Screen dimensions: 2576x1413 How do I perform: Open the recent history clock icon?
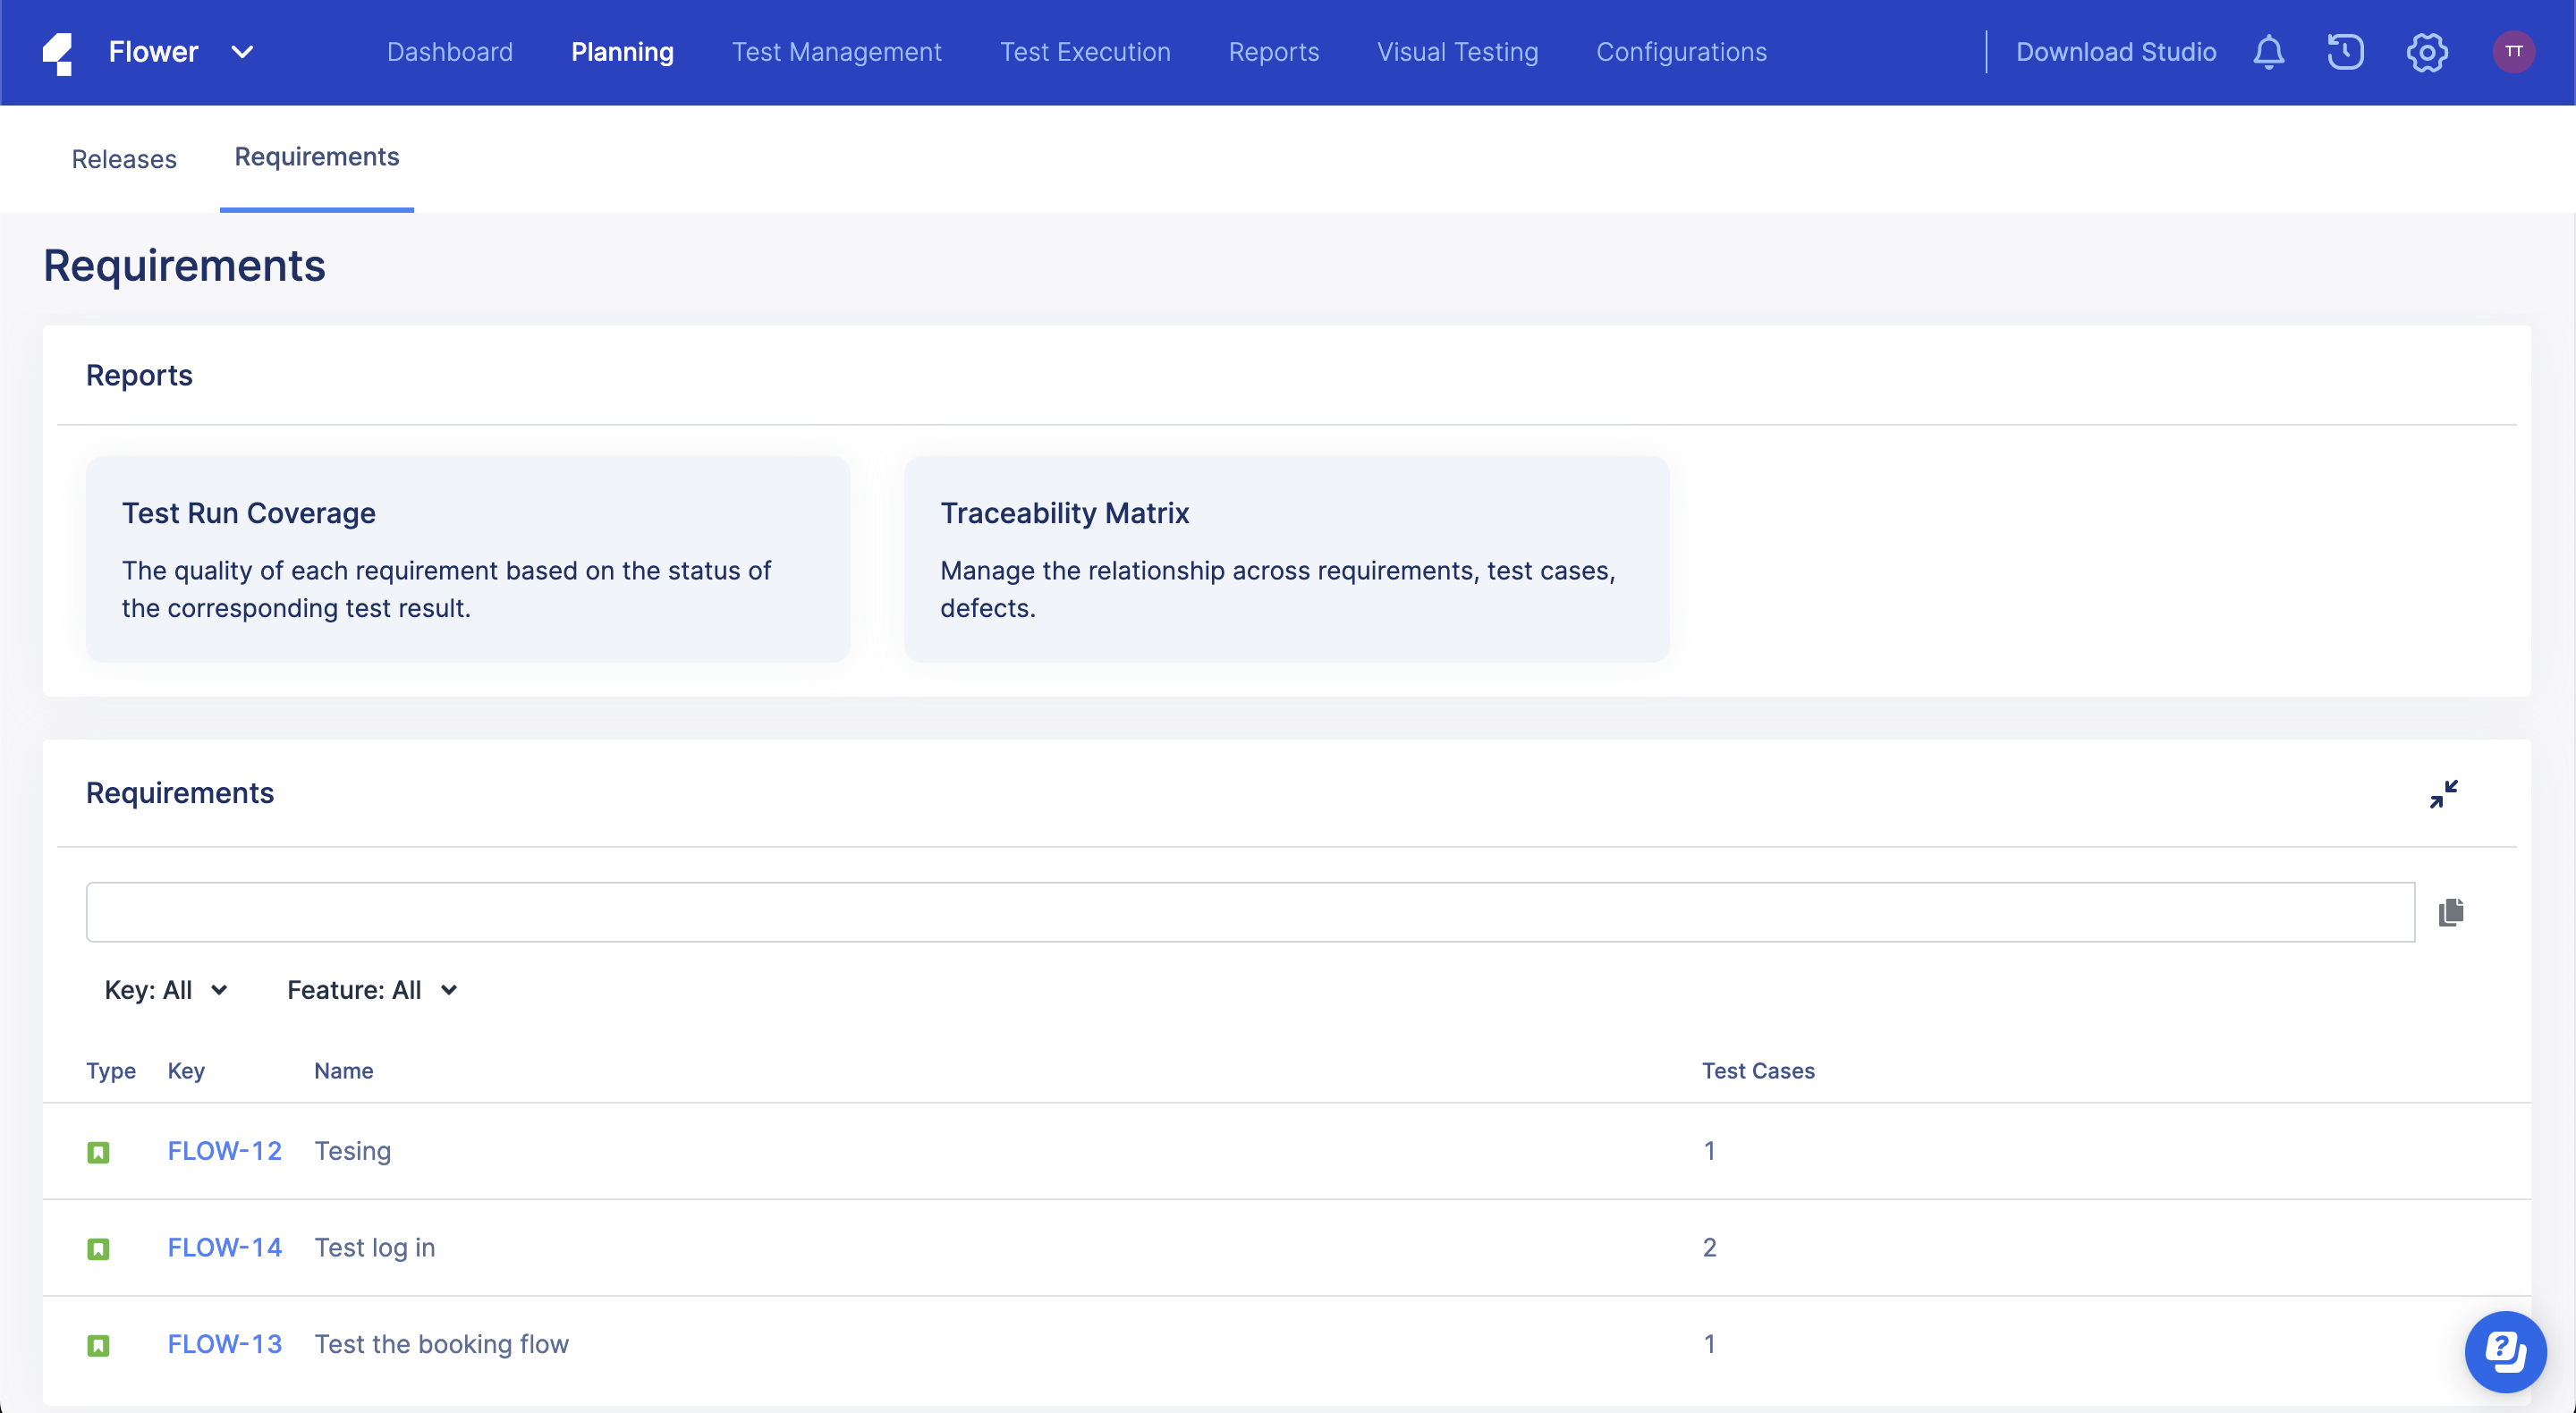2345,52
